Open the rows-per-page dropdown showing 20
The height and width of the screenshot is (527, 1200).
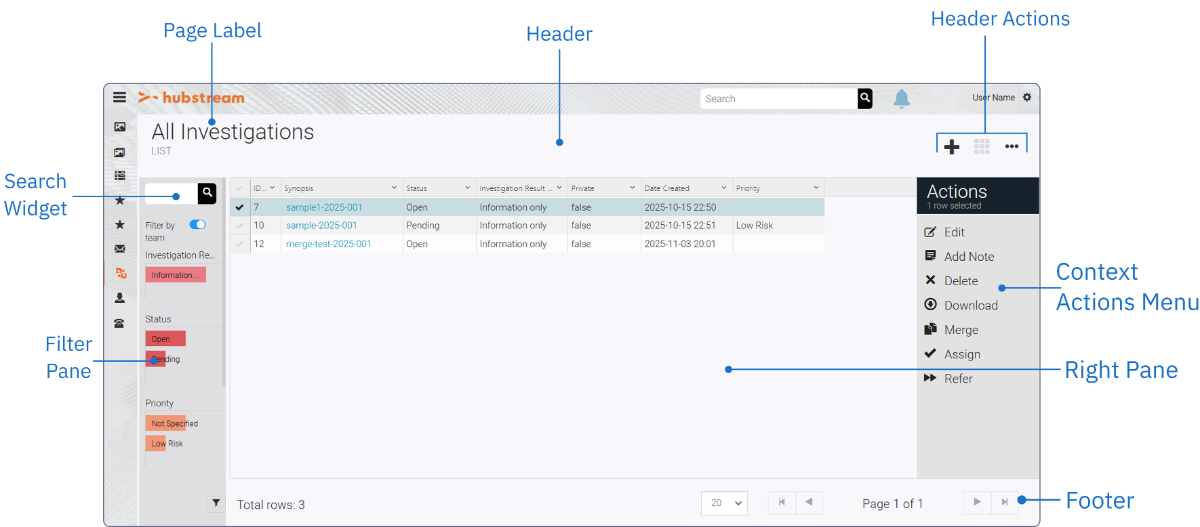724,503
